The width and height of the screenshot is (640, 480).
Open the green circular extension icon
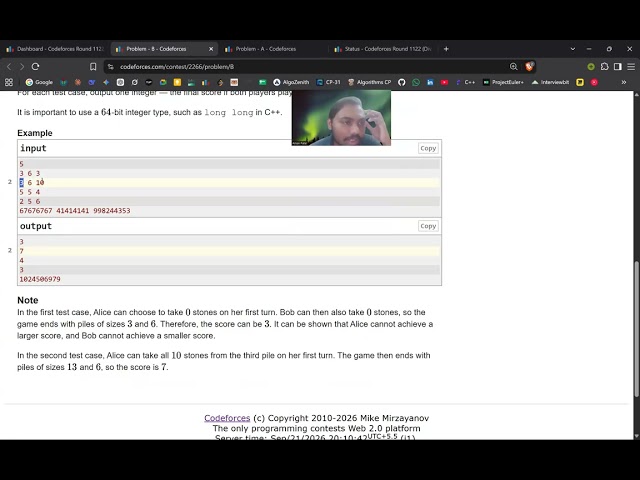tap(591, 67)
